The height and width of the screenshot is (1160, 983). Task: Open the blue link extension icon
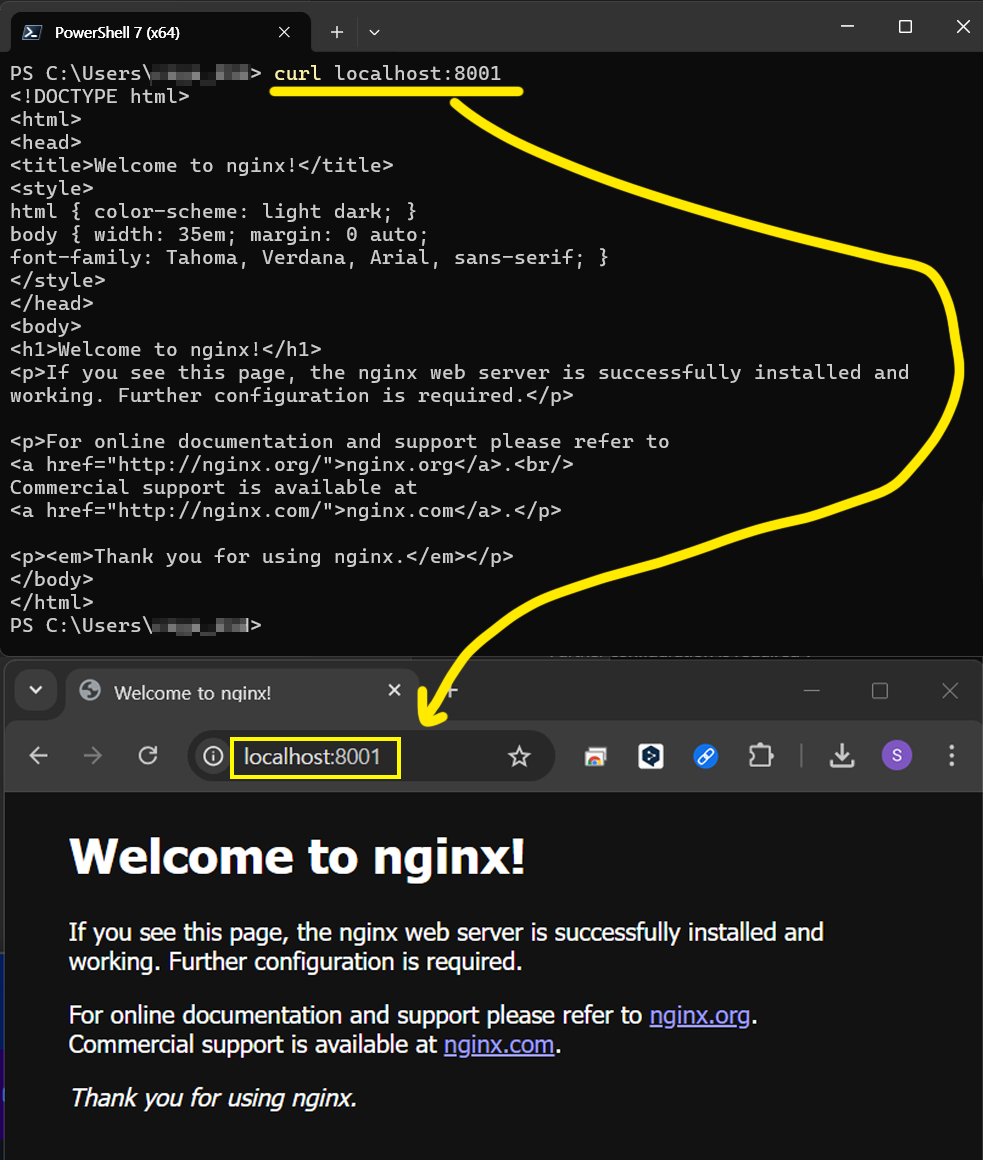pos(706,756)
